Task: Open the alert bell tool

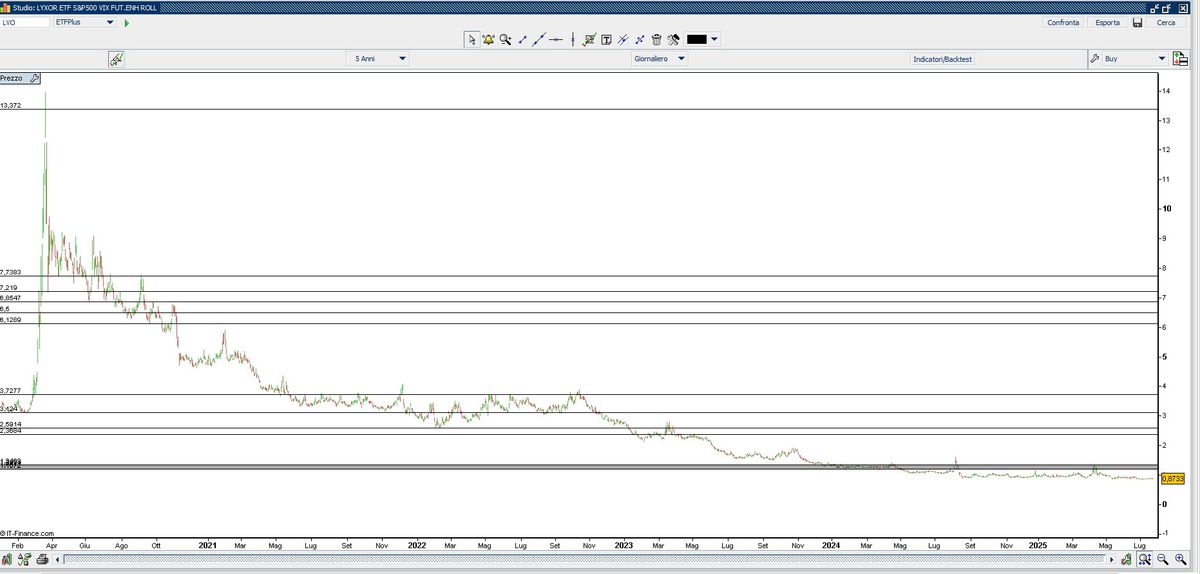Action: pos(488,39)
